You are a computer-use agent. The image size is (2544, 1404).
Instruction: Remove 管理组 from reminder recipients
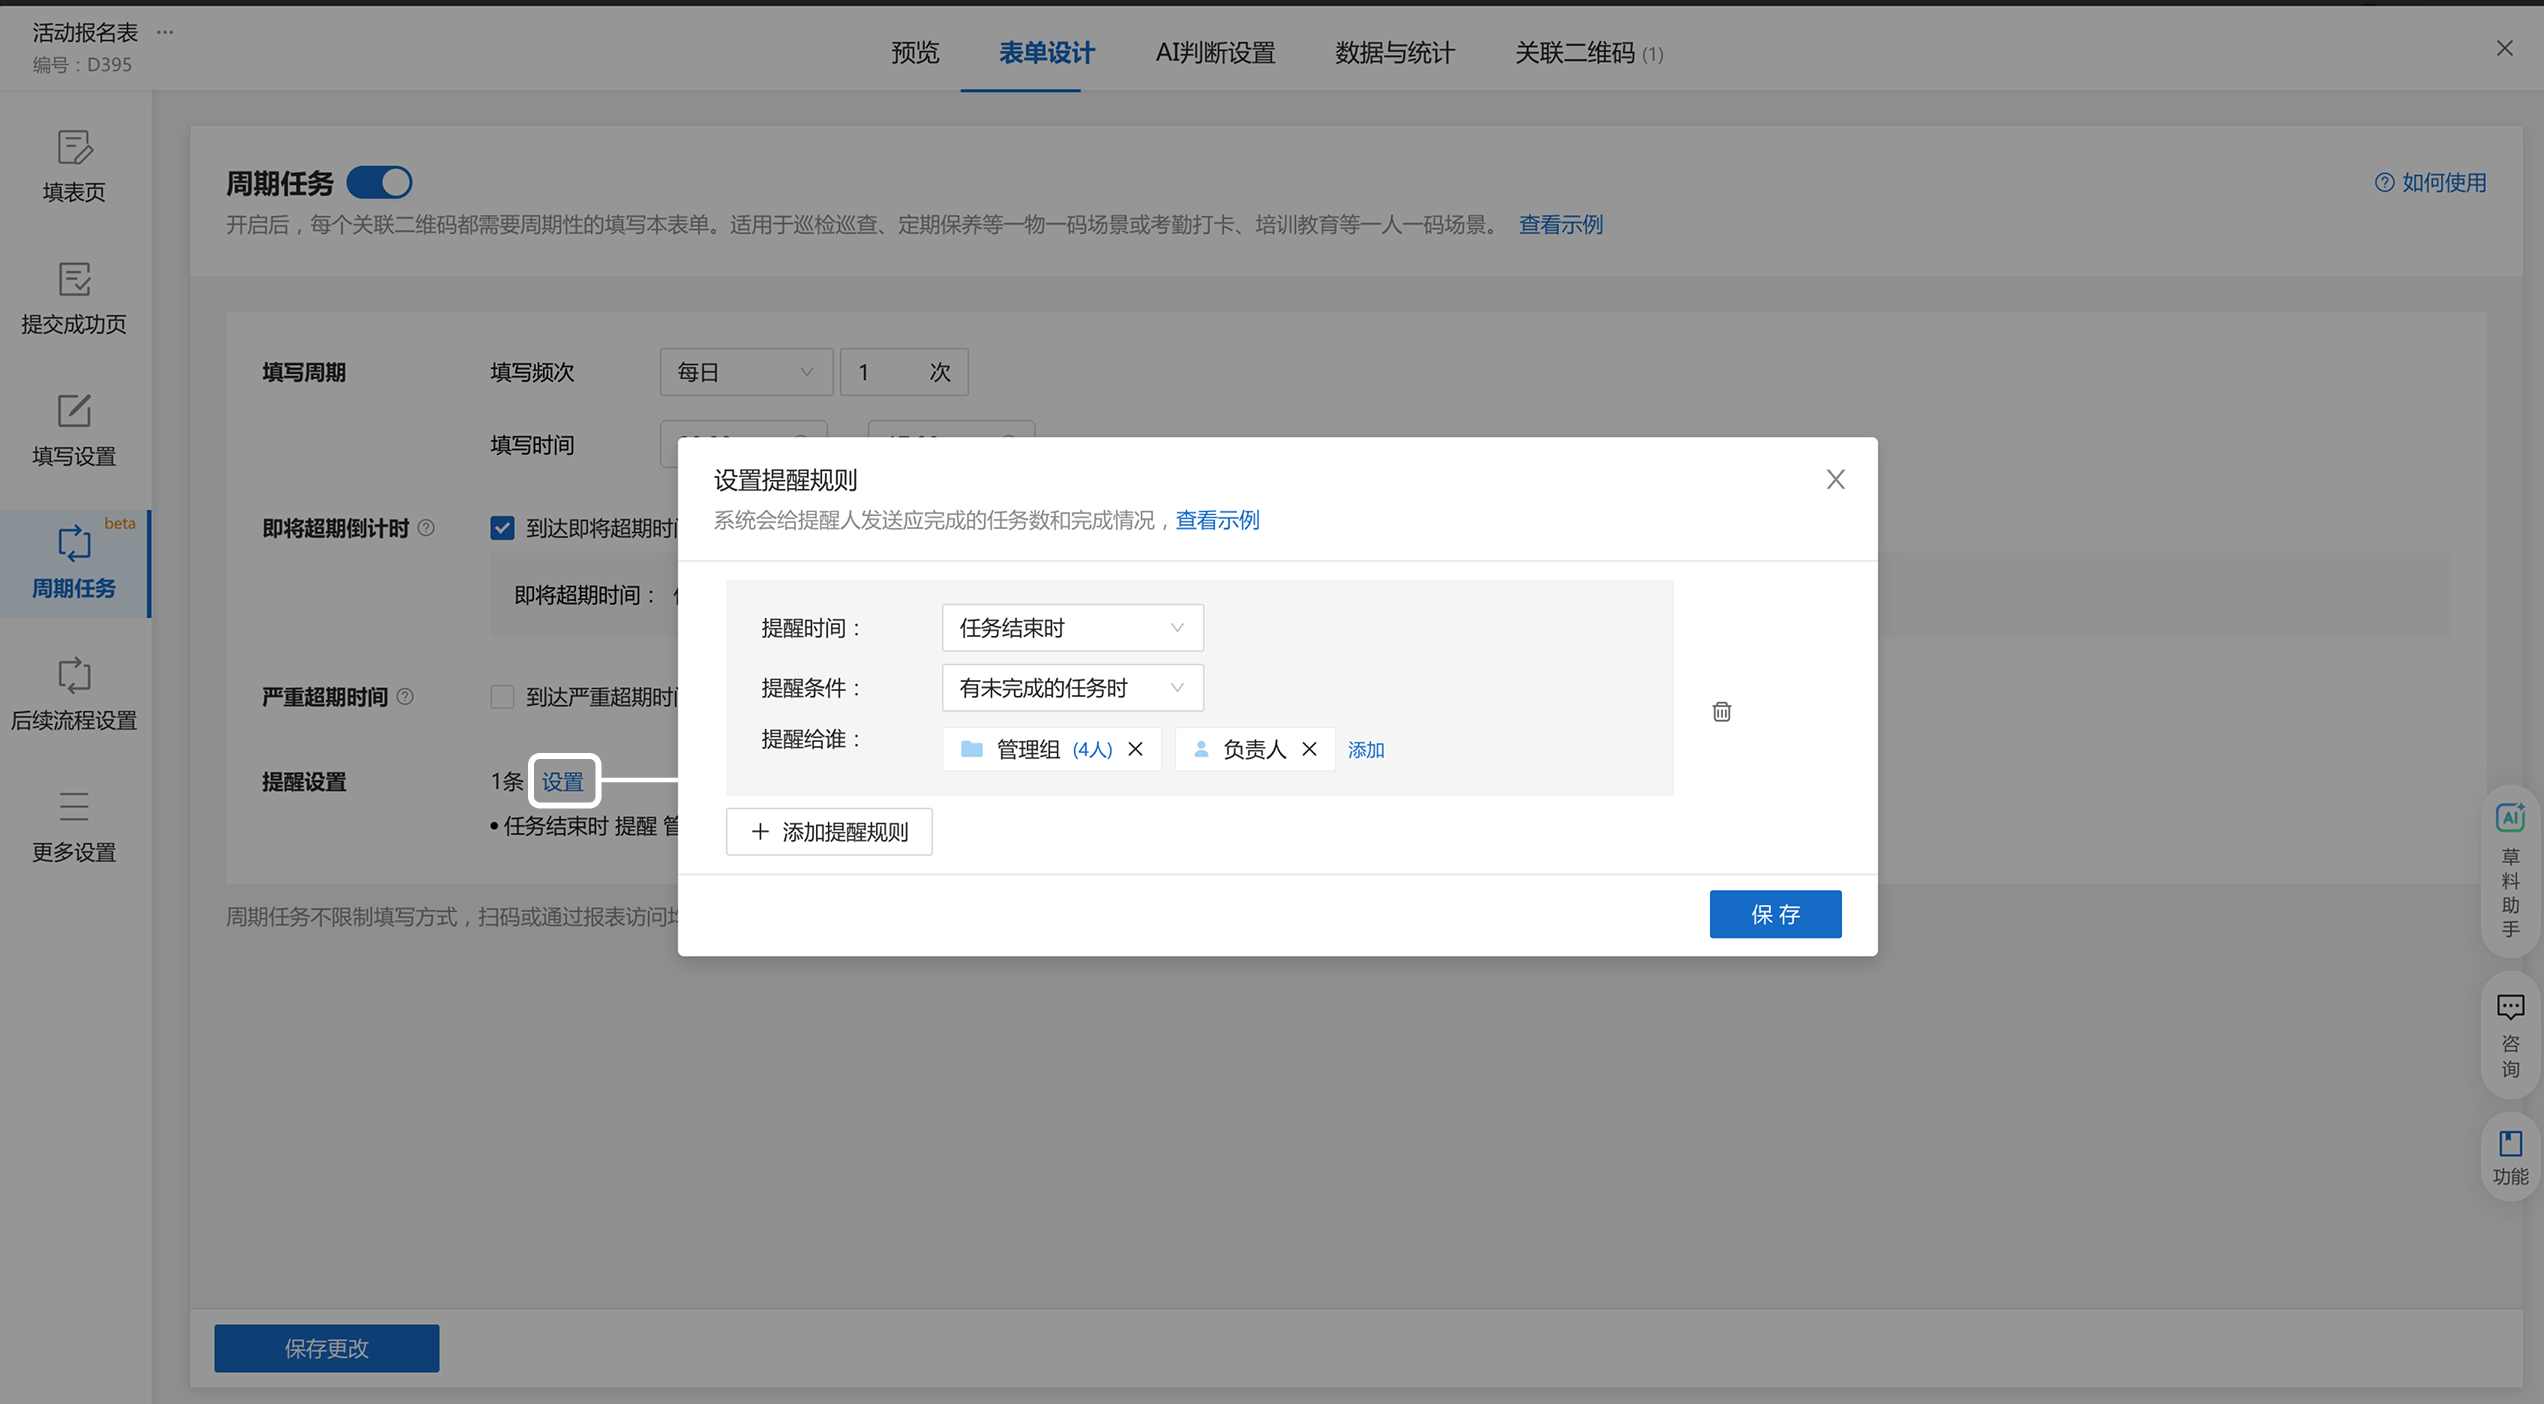(1135, 749)
